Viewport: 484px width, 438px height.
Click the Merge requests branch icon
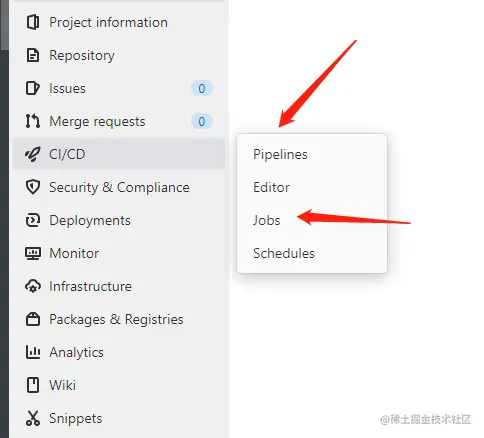(x=33, y=121)
